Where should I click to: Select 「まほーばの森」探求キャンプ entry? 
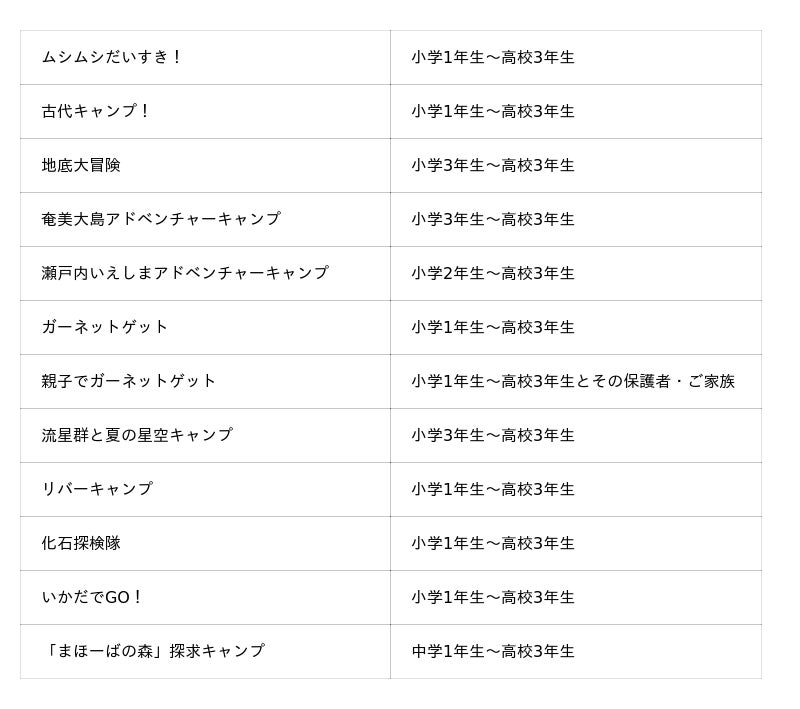(x=153, y=652)
